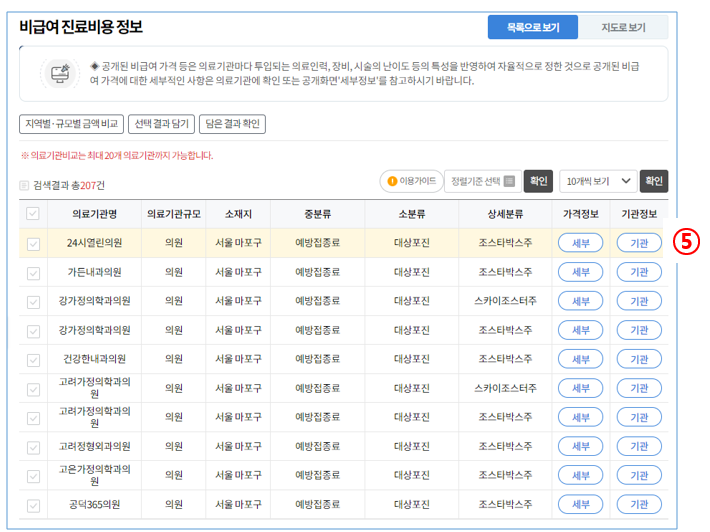
Task: Confirm sort with 확인 next to 정렬기준 선택
Action: pyautogui.click(x=538, y=181)
